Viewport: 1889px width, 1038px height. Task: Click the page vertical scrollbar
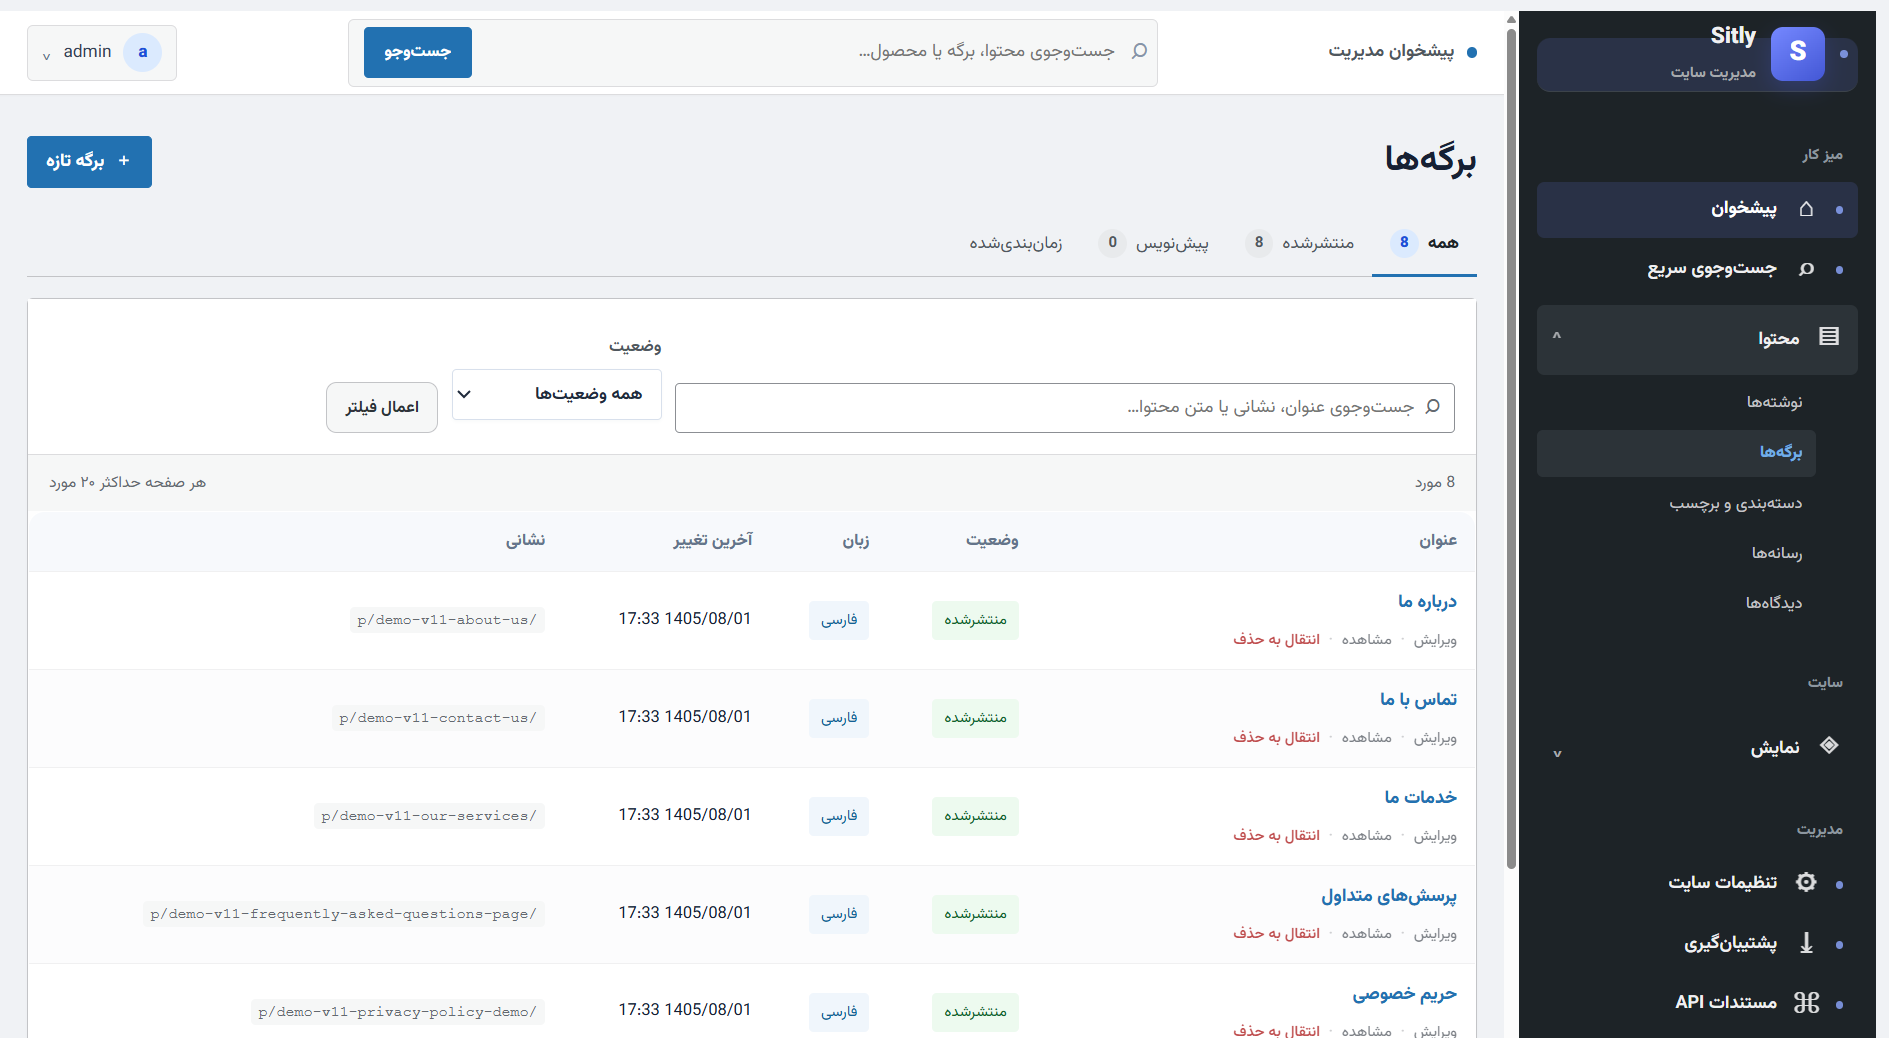point(1511,450)
